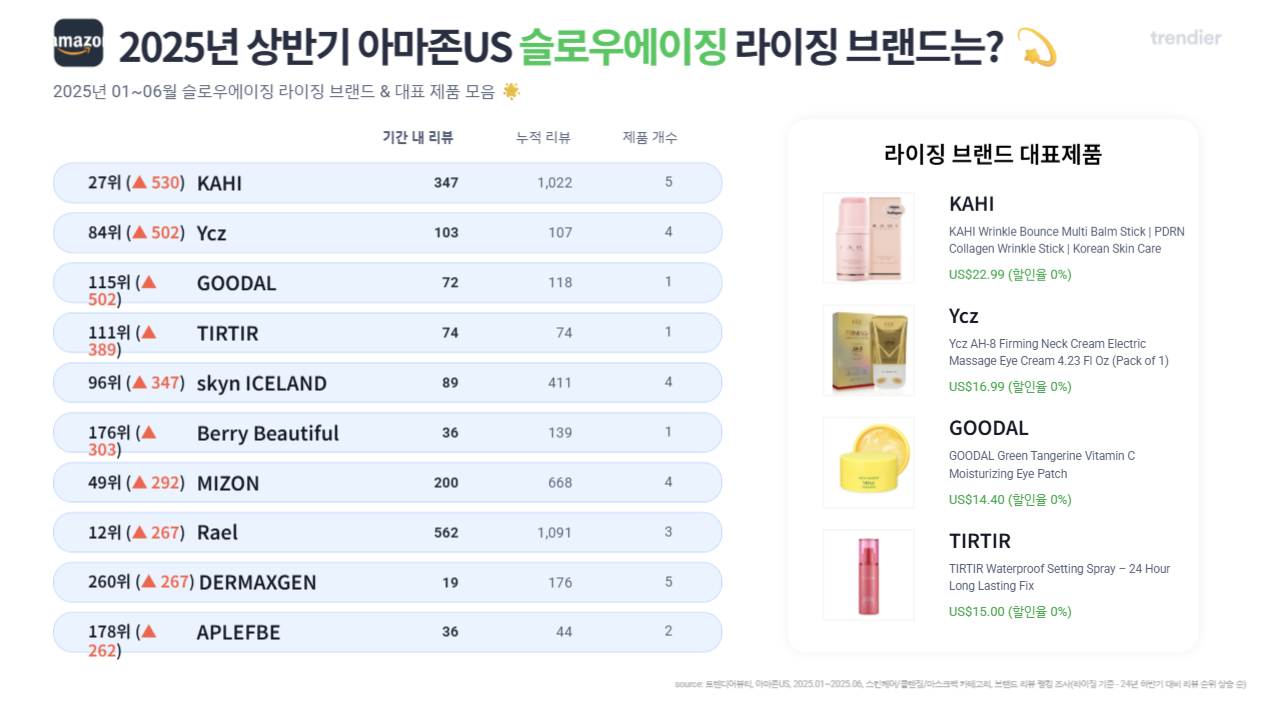Open the GOODAL eye patch thumbnail

[868, 463]
